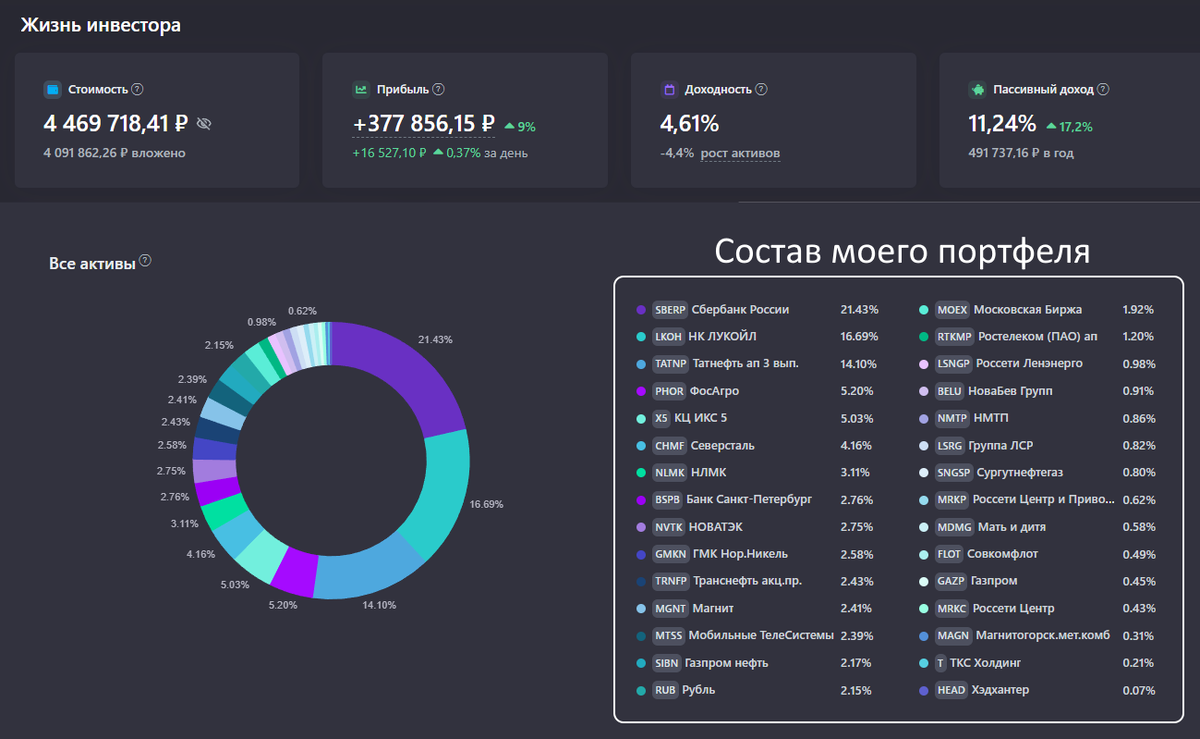Click the color dot beside LKOH
The width and height of the screenshot is (1200, 739).
click(641, 337)
